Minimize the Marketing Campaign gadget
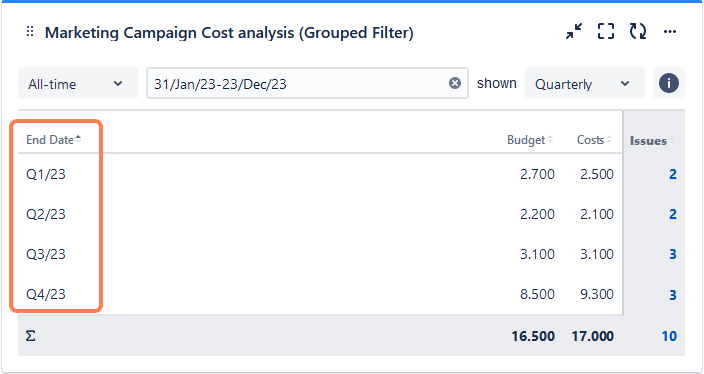 click(x=574, y=31)
